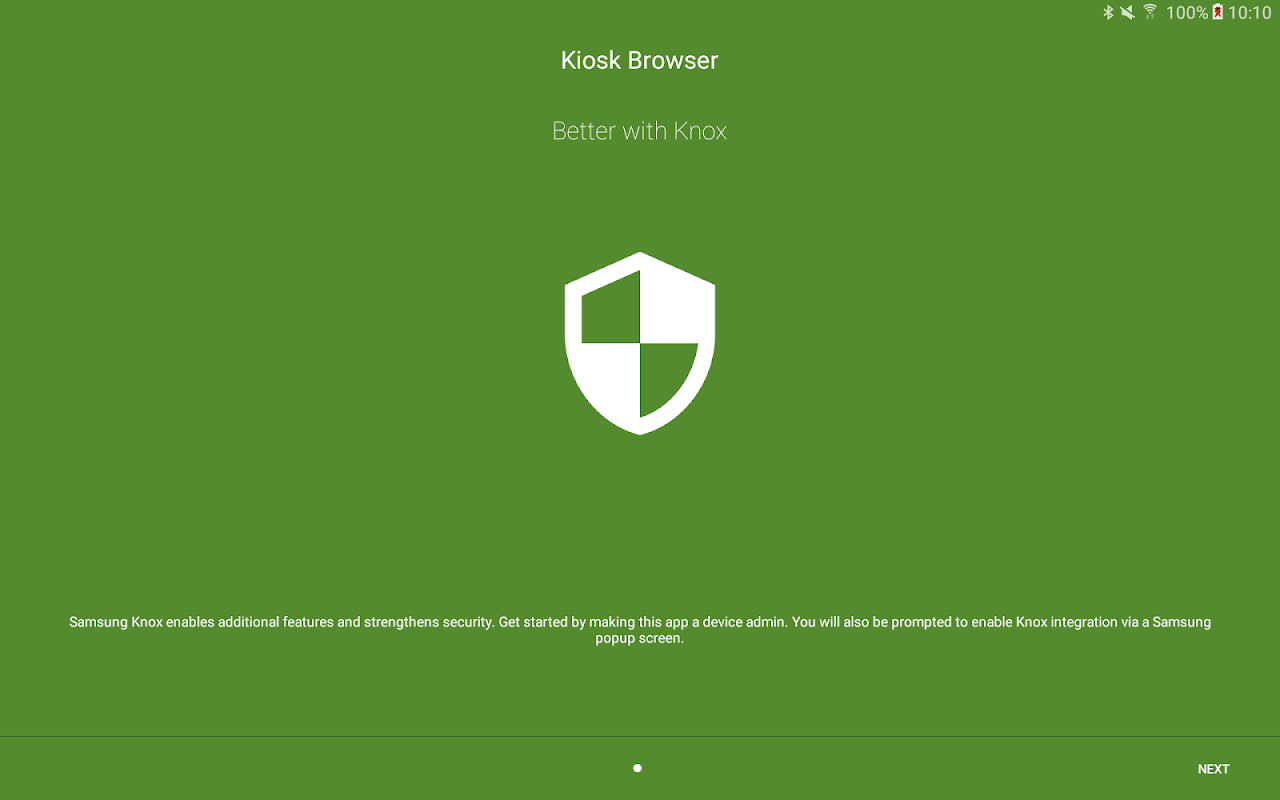This screenshot has height=800, width=1280.
Task: Tap the 100% battery percentage text
Action: tap(1187, 13)
